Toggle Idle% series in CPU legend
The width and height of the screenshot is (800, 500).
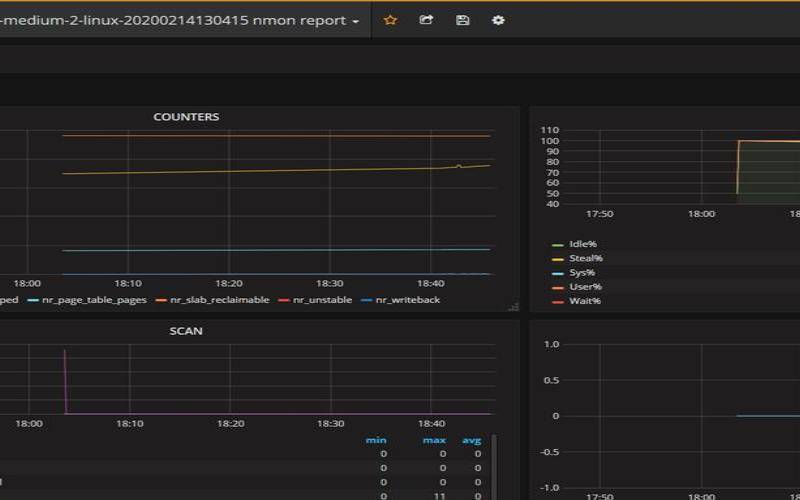click(x=583, y=244)
